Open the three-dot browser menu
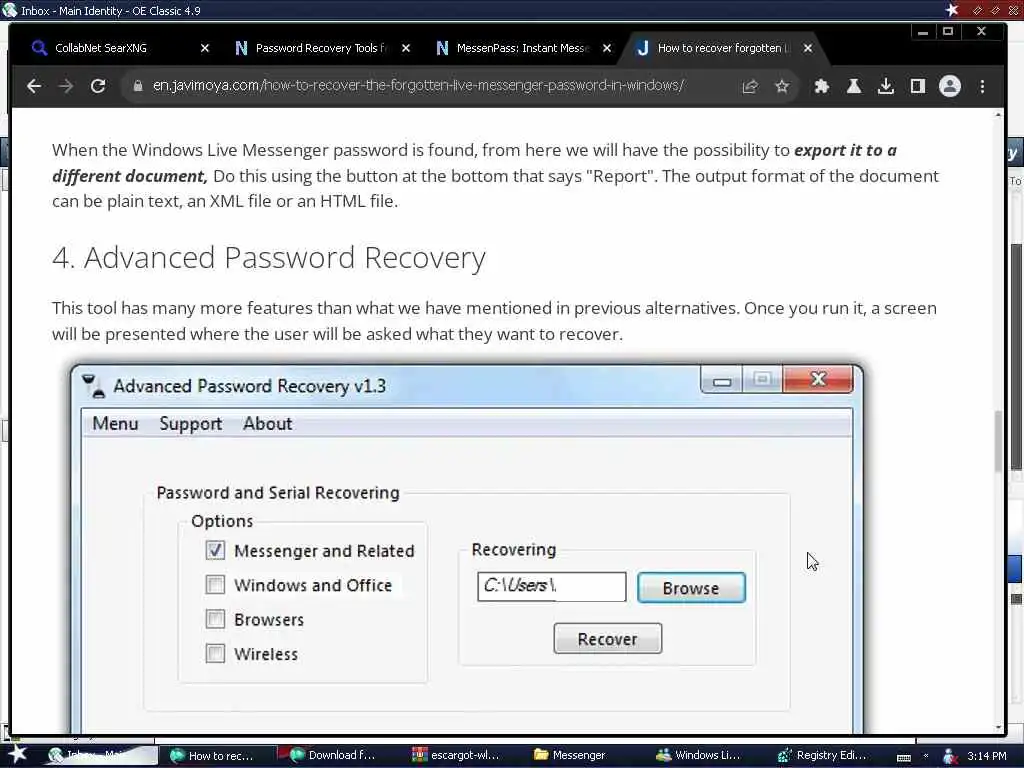Viewport: 1024px width, 768px height. (x=982, y=86)
